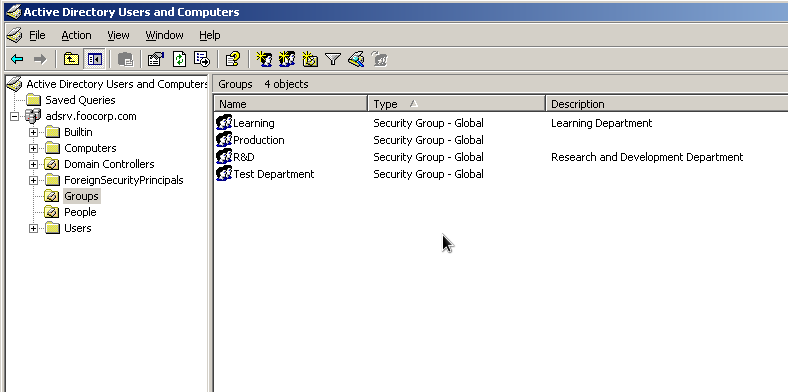Click Security Group - Global in Test Department row
788x392 pixels.
428,174
